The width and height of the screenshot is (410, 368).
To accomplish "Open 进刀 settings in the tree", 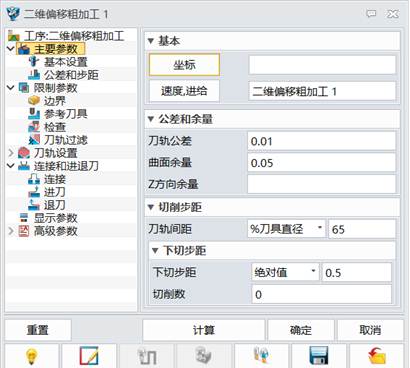I will coord(54,192).
